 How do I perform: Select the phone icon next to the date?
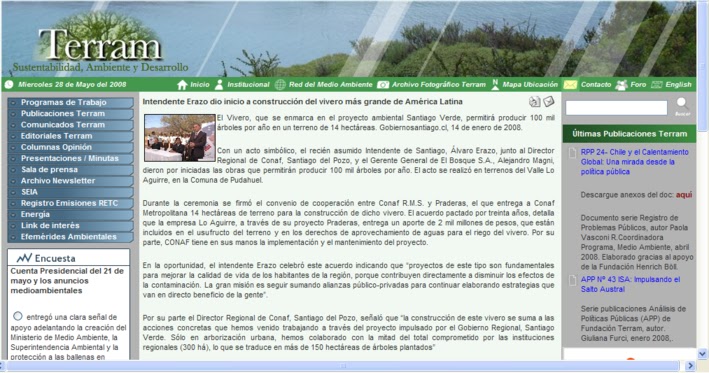[x=9, y=85]
